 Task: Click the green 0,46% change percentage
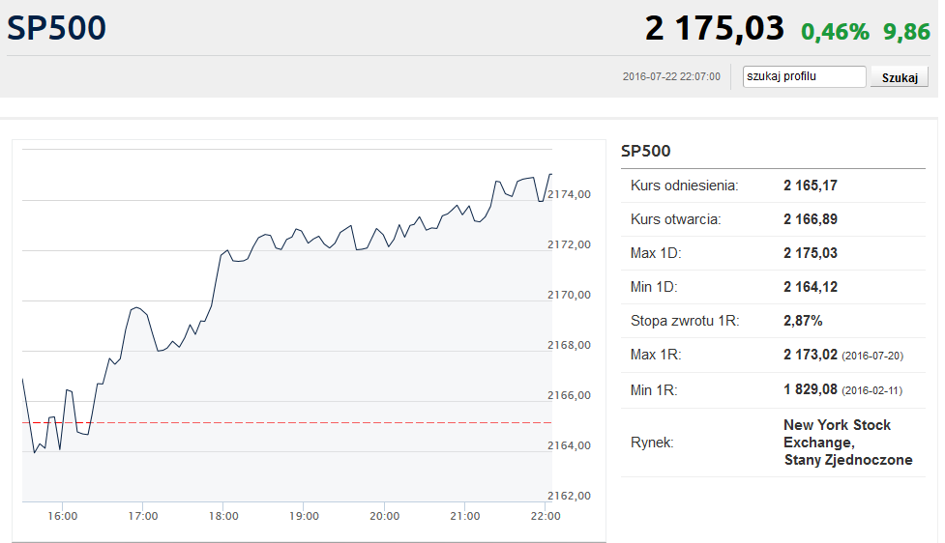pos(835,31)
